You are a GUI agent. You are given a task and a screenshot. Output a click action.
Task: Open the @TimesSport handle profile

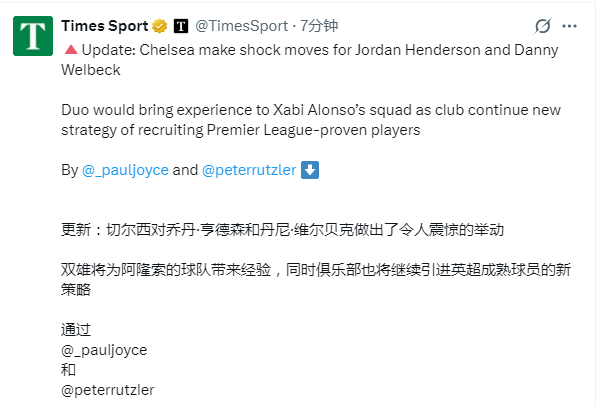point(242,26)
